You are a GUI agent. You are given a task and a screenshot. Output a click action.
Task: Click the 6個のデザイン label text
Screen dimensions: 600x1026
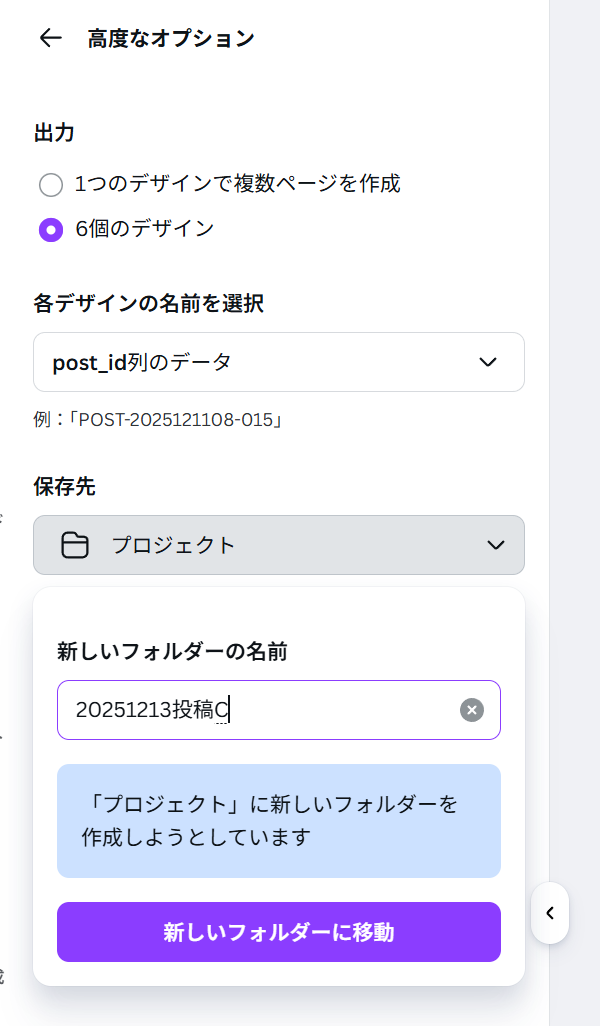(145, 229)
